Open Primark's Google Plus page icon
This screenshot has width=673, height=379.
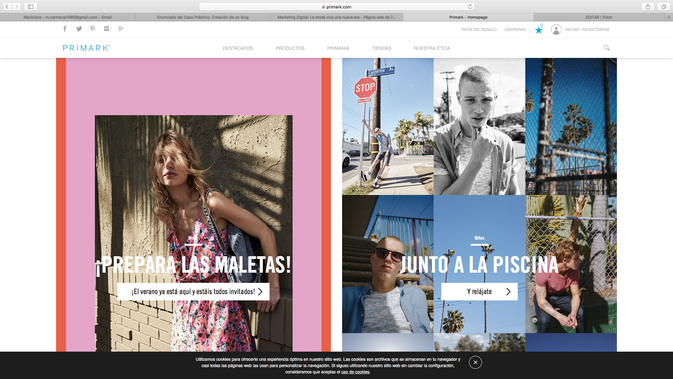coord(121,29)
